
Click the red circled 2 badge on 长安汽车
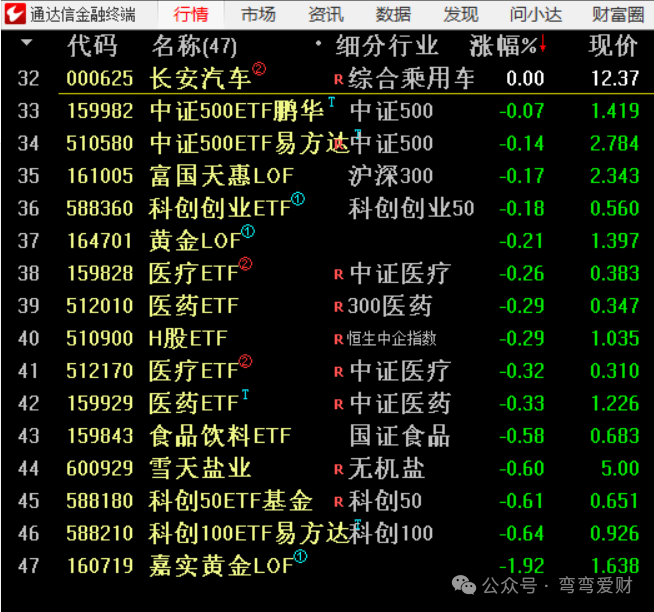click(x=259, y=68)
